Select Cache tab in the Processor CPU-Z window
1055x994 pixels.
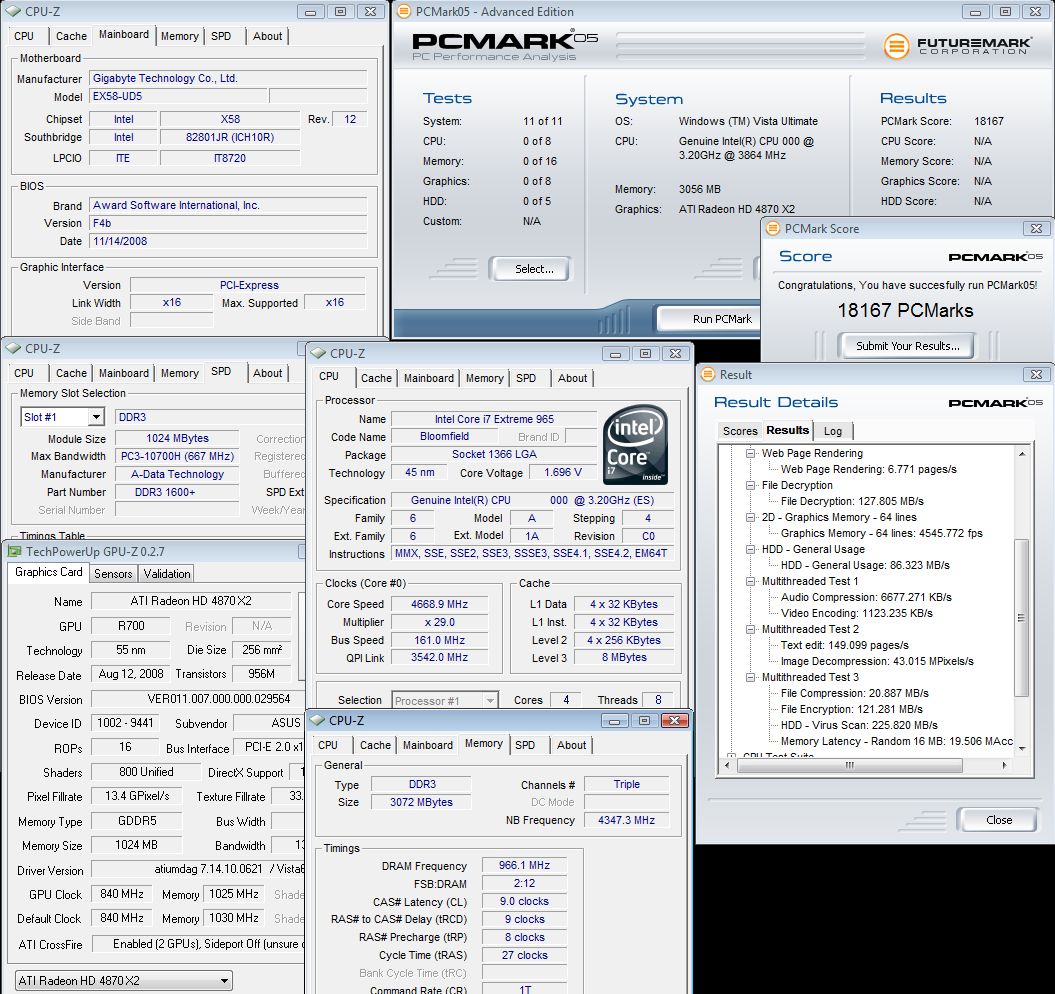pos(376,378)
